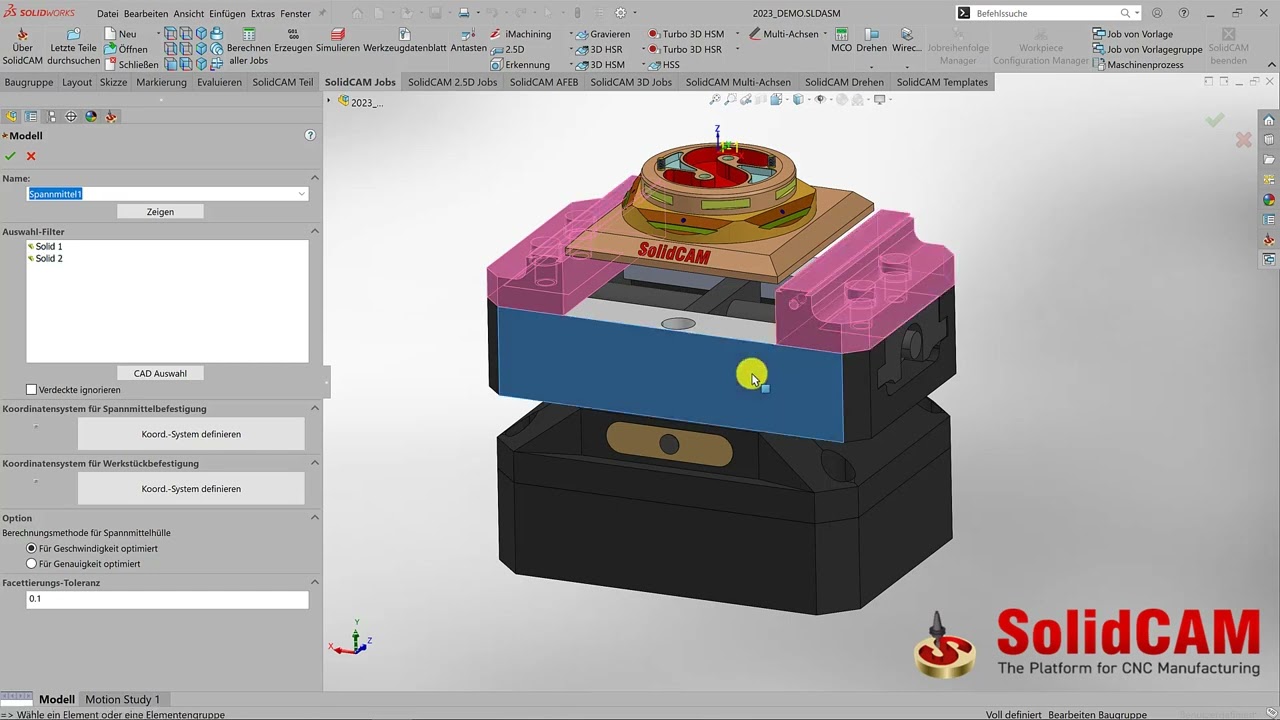Open the SolidWorks options gear
The height and width of the screenshot is (720, 1280).
pyautogui.click(x=620, y=13)
